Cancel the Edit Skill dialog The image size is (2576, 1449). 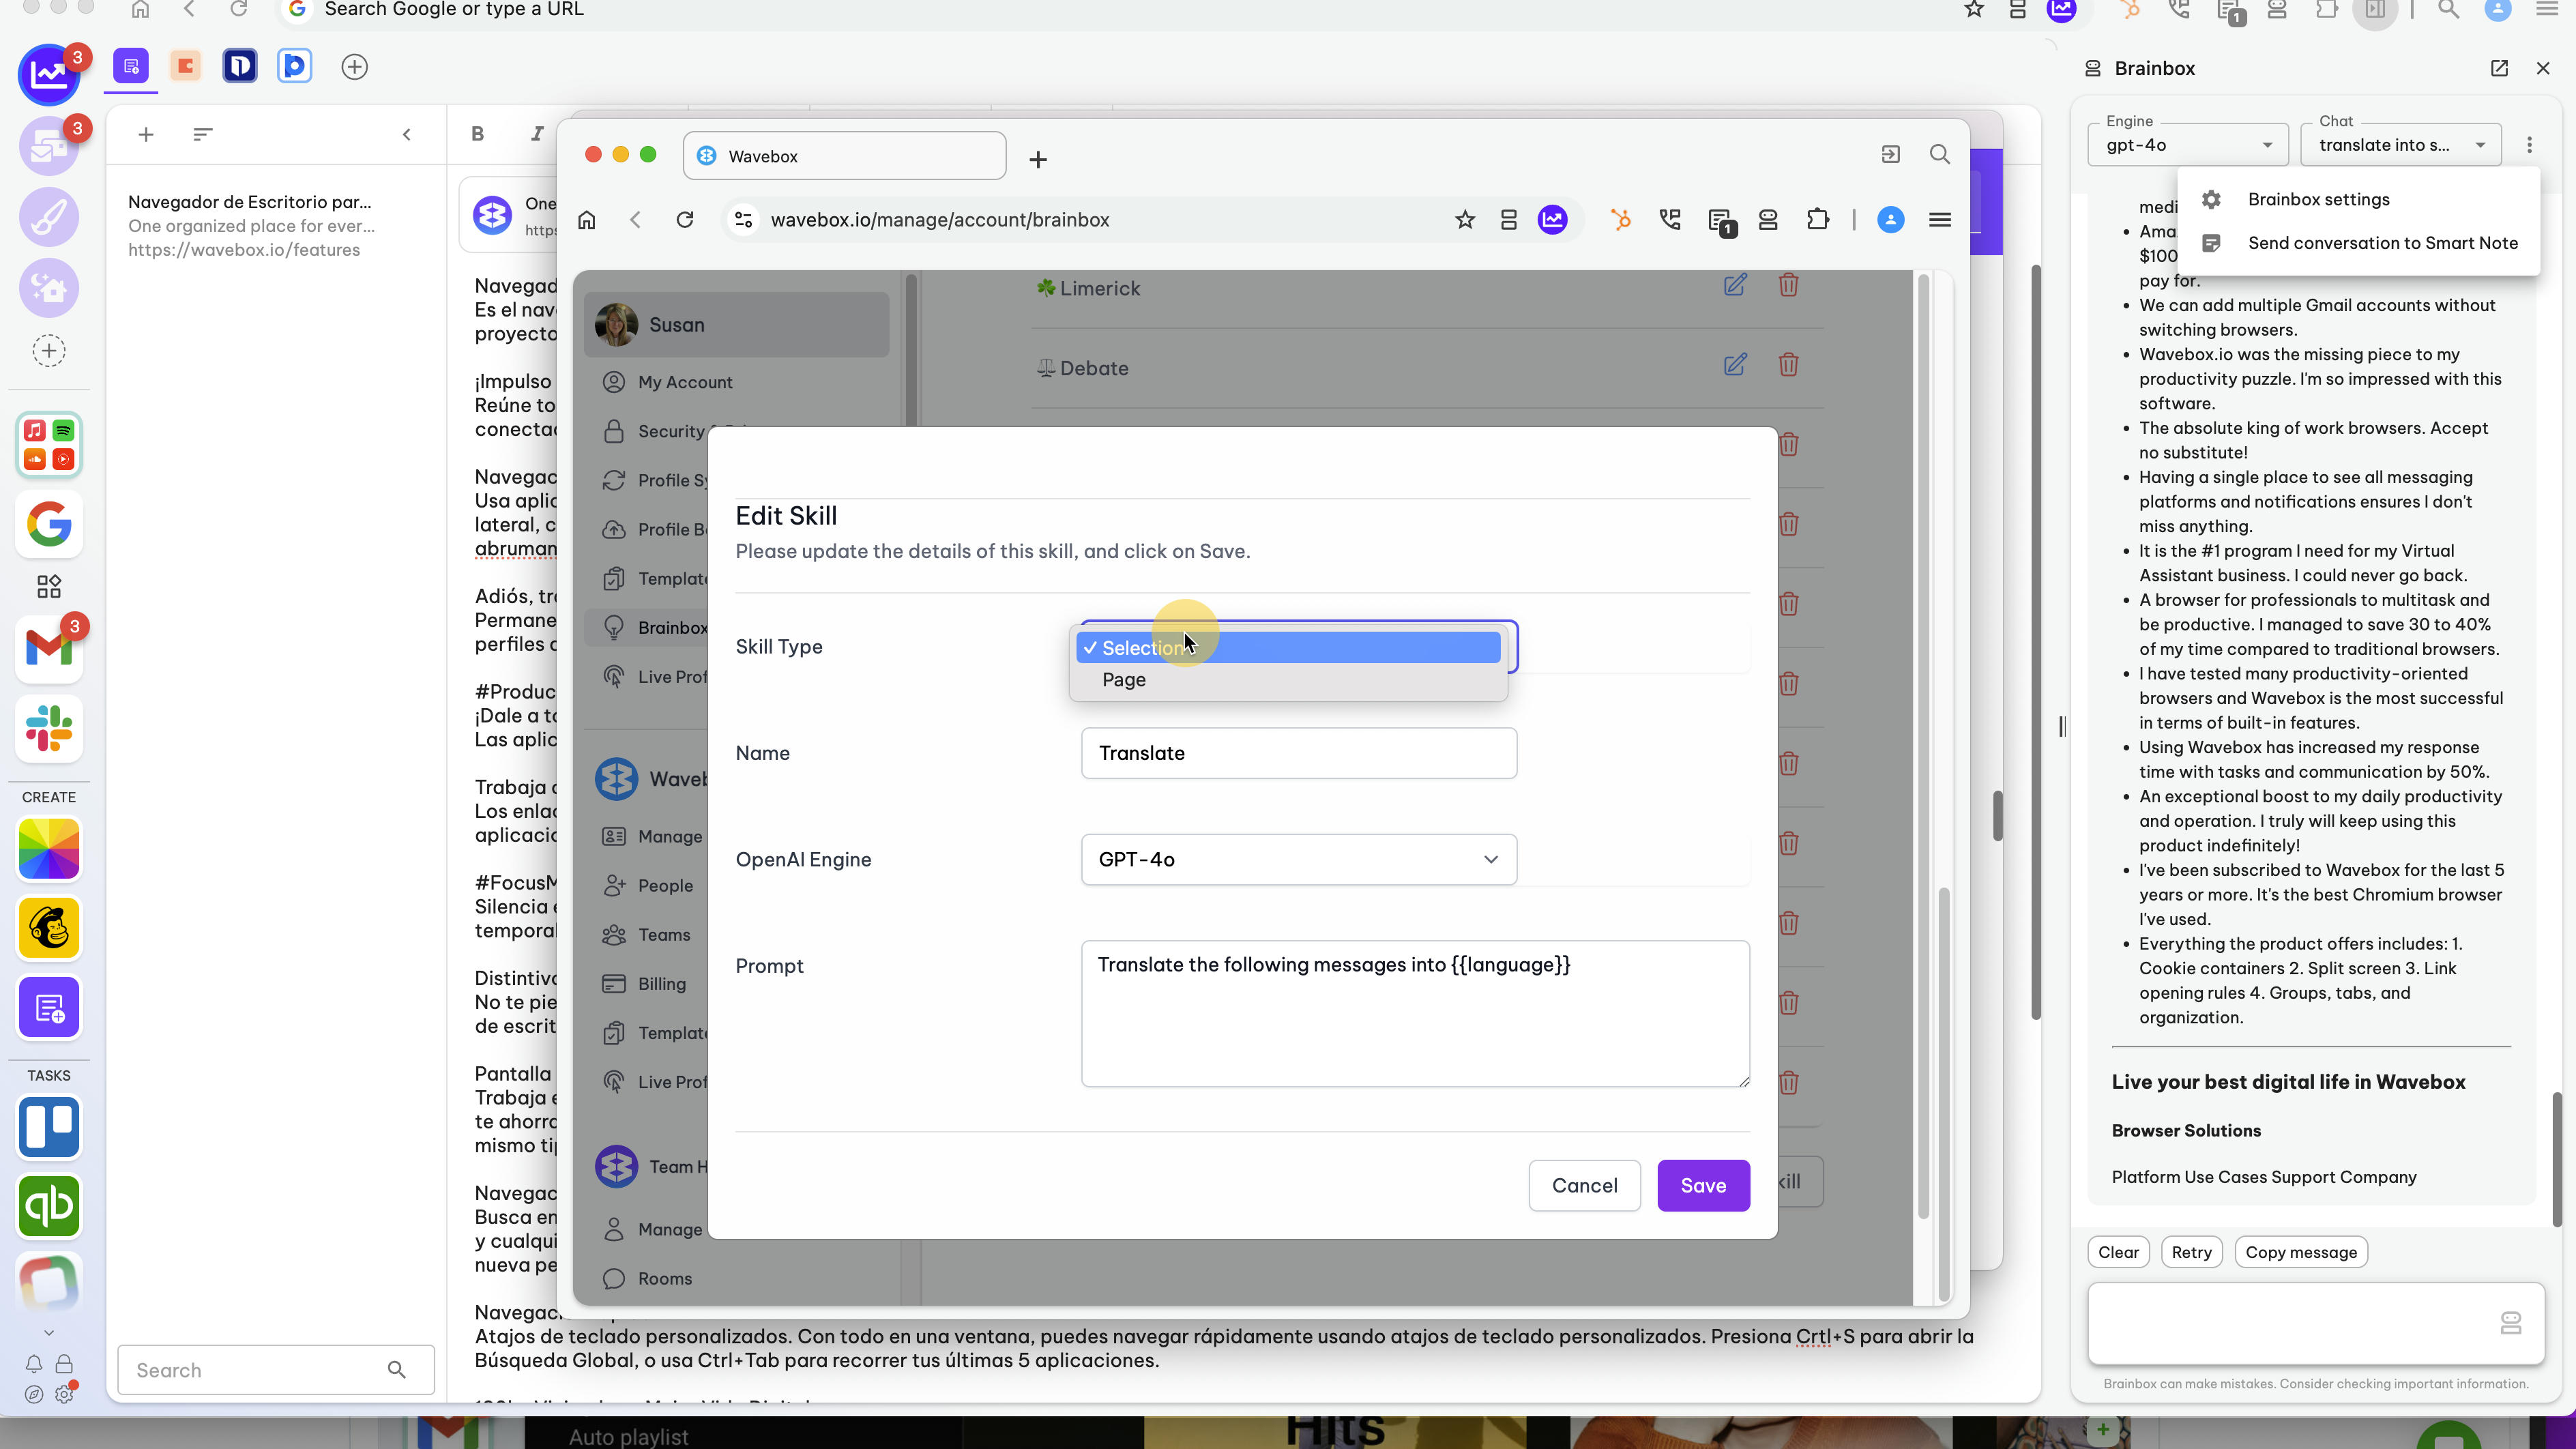[x=1584, y=1185]
